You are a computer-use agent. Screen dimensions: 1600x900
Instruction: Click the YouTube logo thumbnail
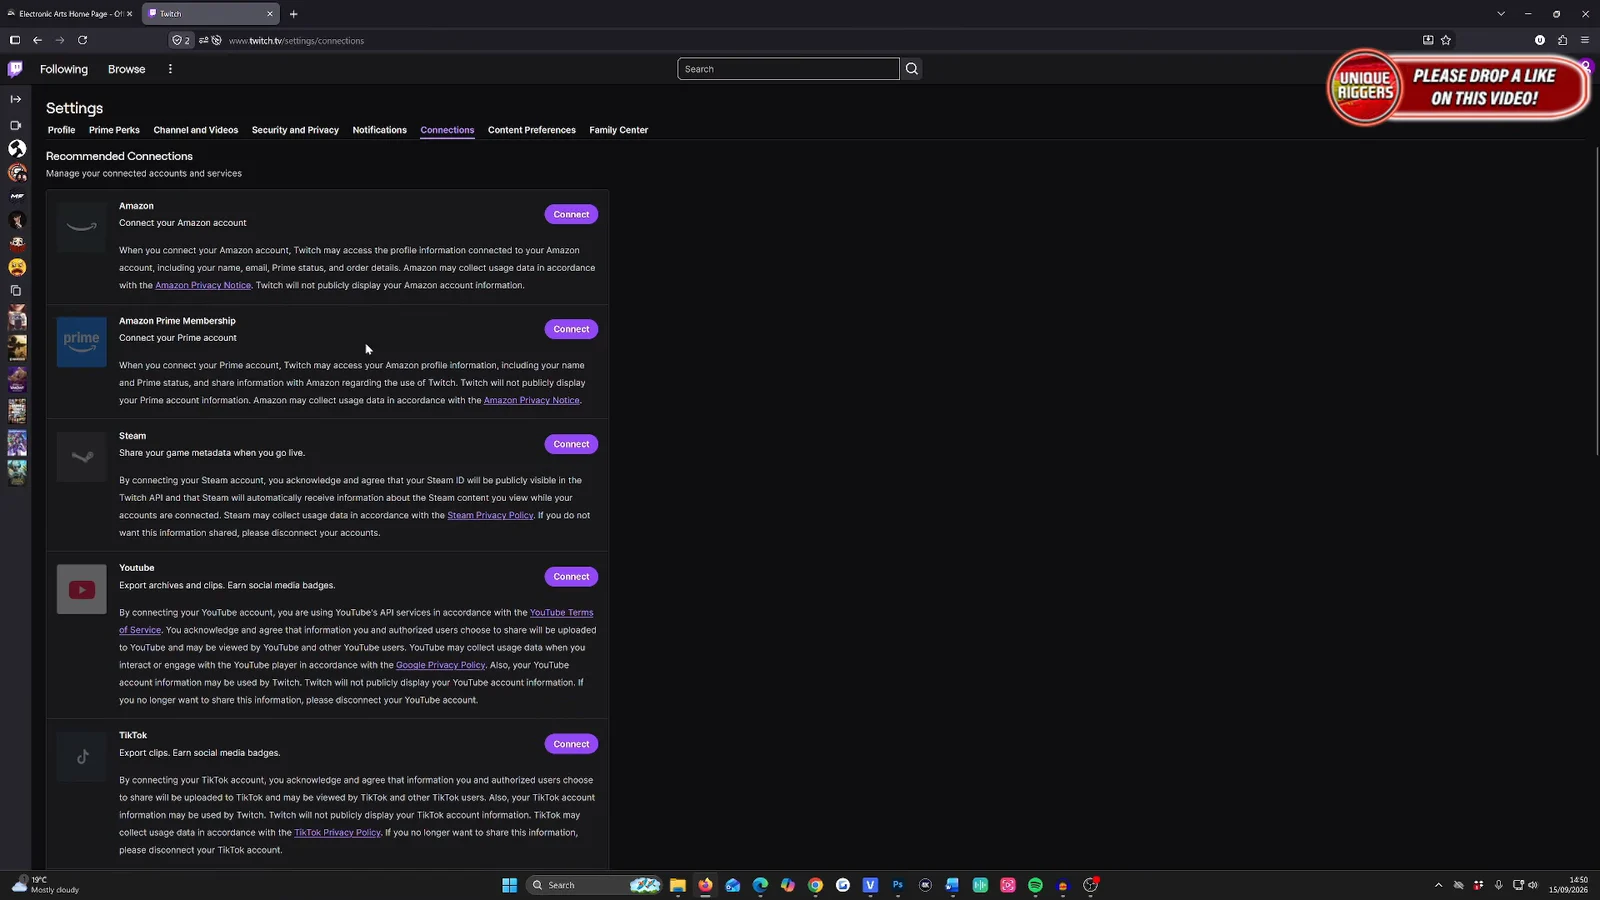[x=81, y=589]
